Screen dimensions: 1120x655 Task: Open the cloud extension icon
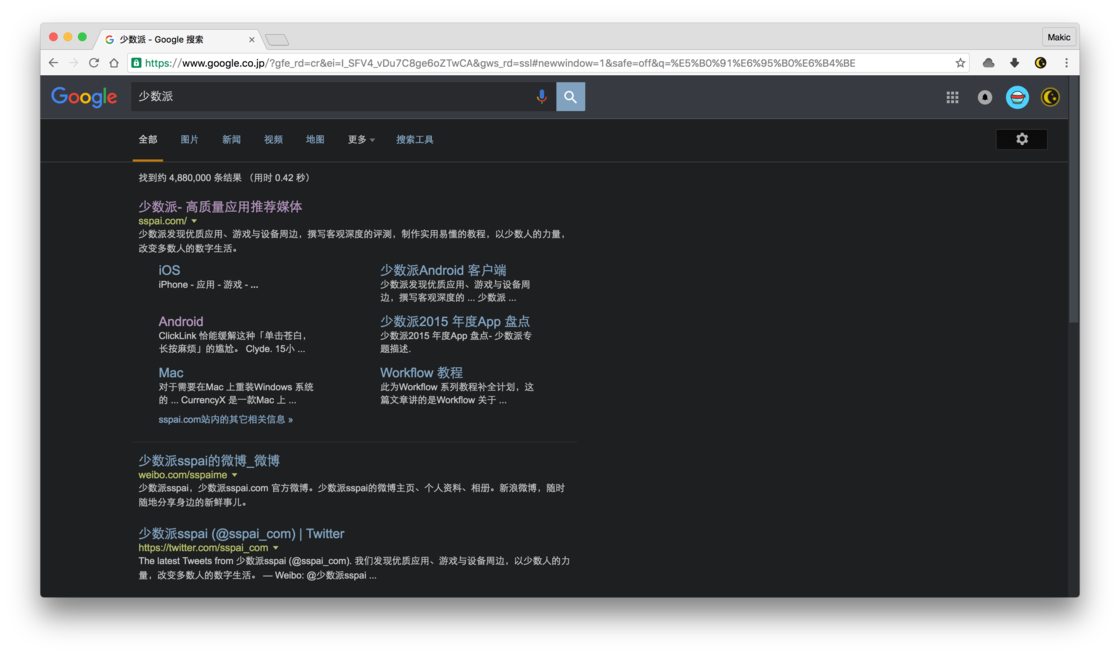tap(989, 63)
